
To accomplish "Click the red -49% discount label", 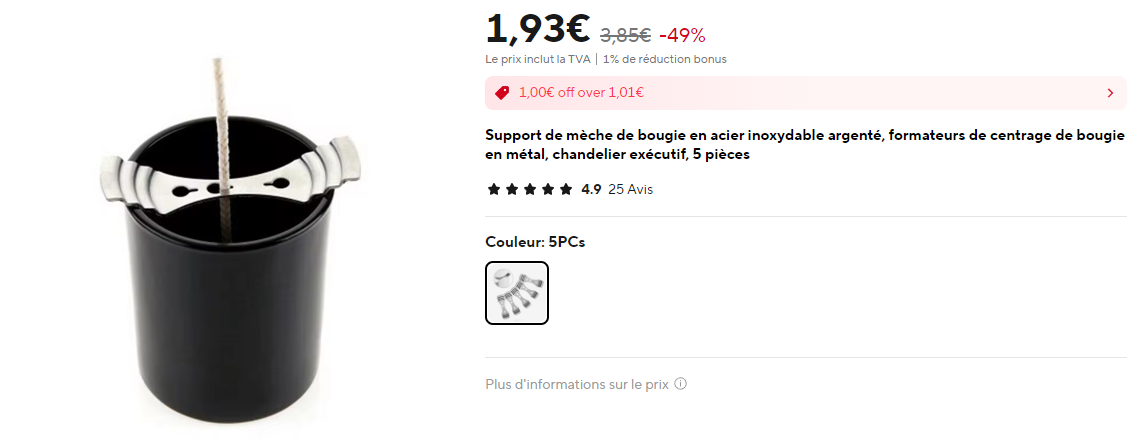I will [x=682, y=35].
